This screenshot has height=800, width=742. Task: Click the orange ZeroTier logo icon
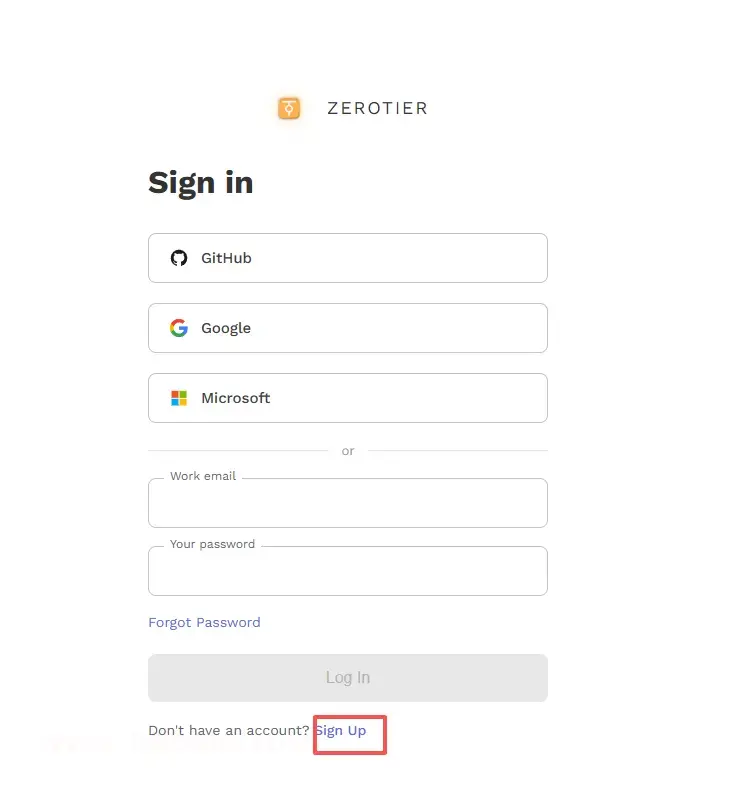coord(289,108)
